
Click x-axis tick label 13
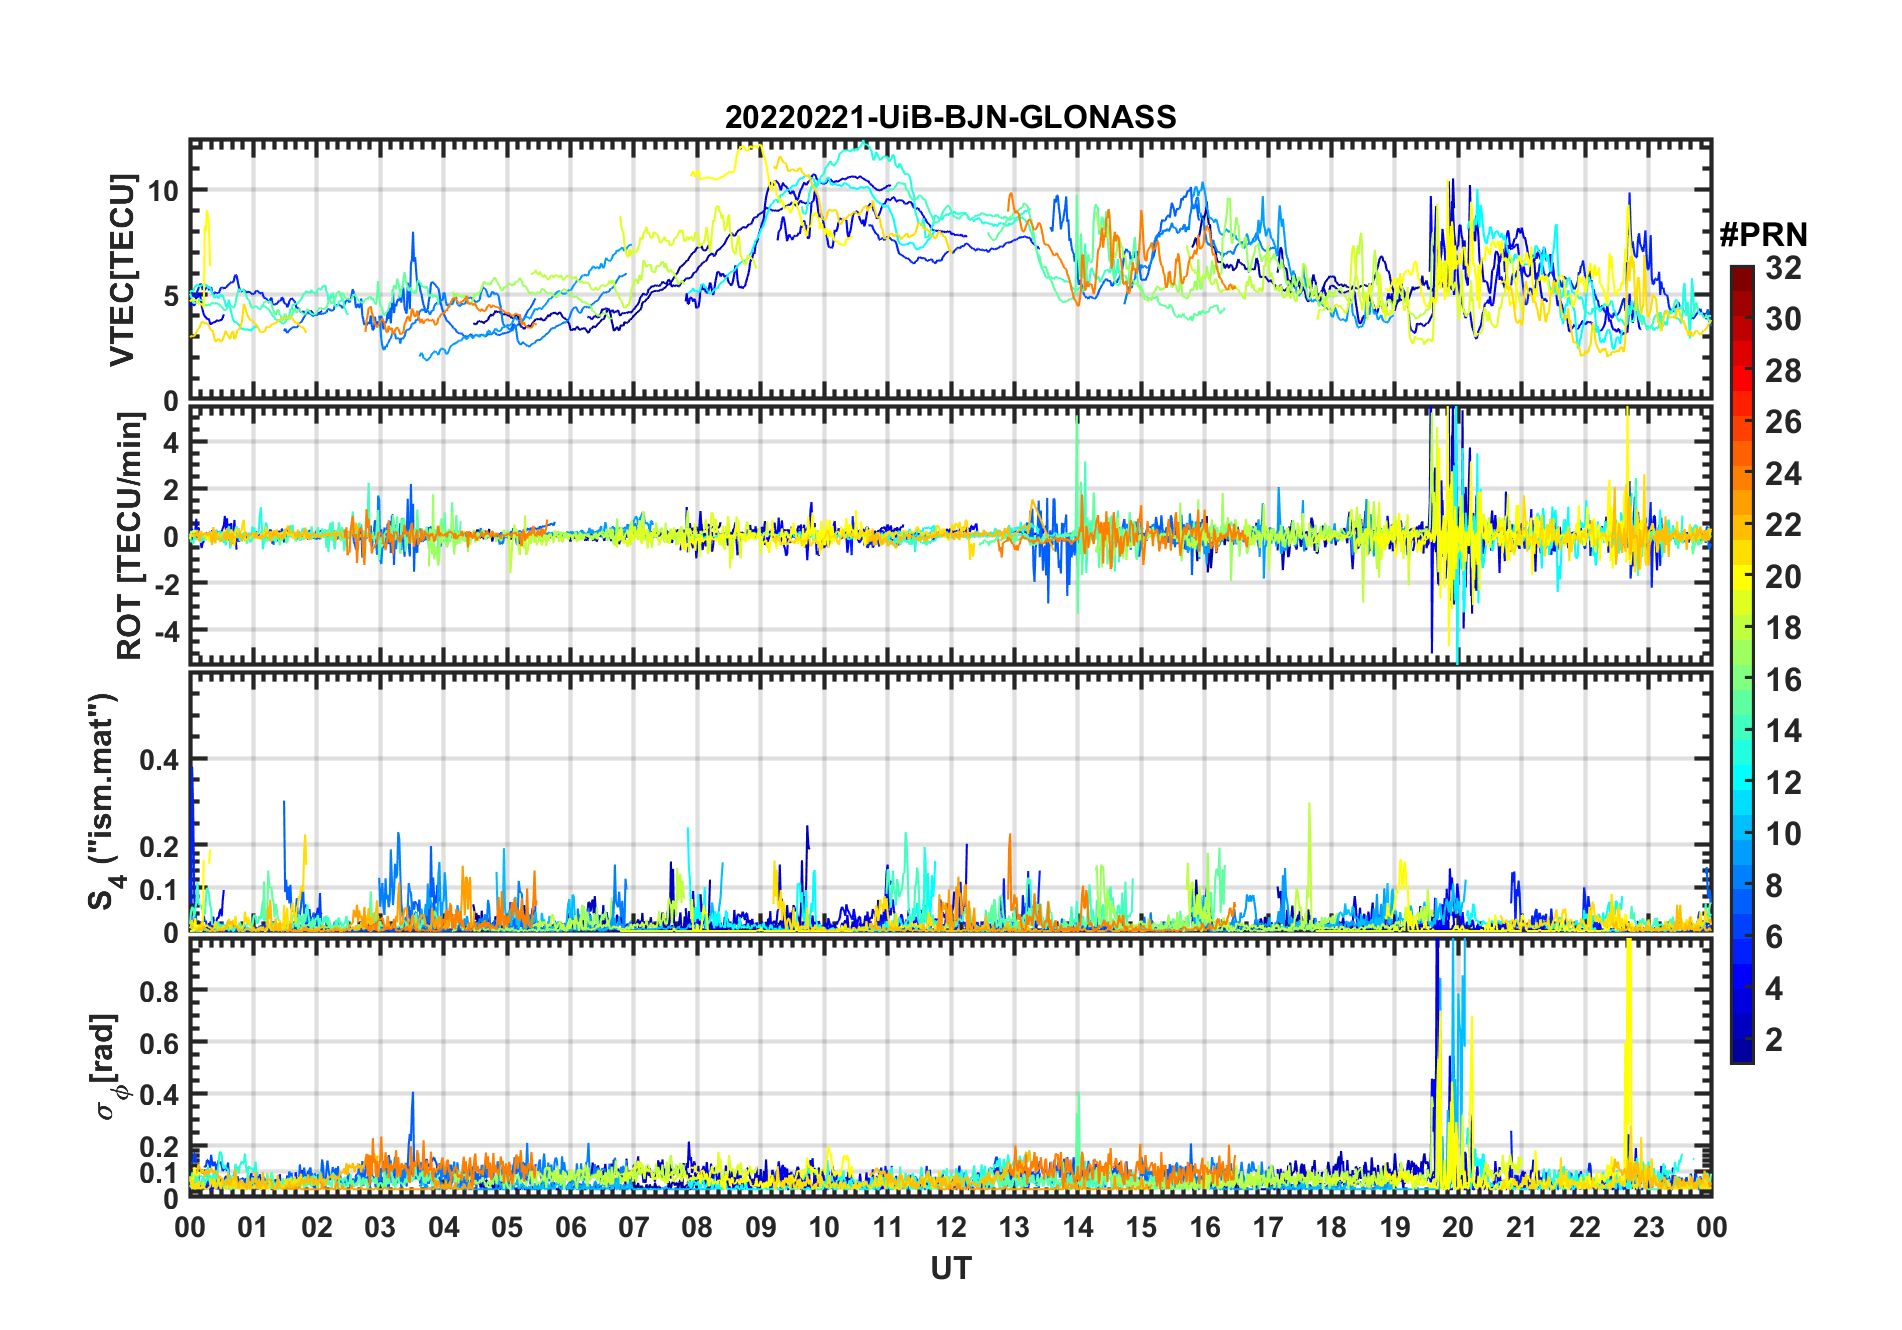[x=1014, y=1227]
